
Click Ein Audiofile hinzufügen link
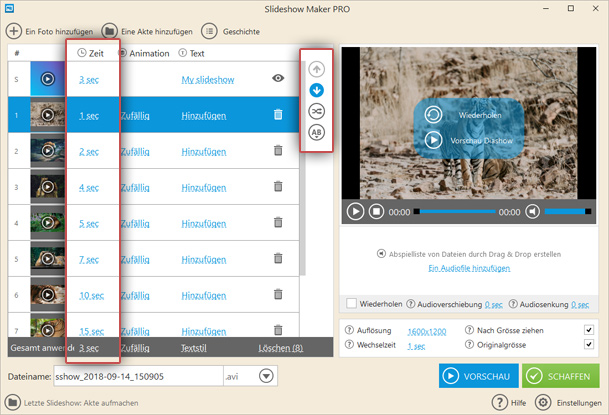click(x=469, y=268)
